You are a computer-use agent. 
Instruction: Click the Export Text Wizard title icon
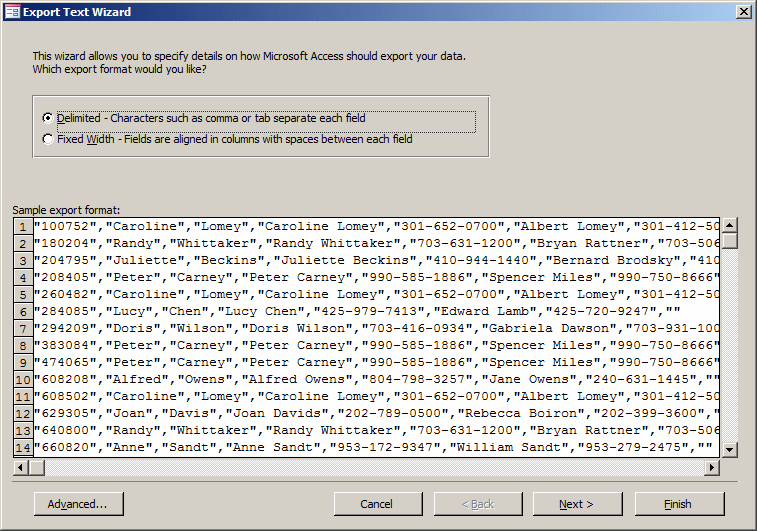[x=12, y=12]
